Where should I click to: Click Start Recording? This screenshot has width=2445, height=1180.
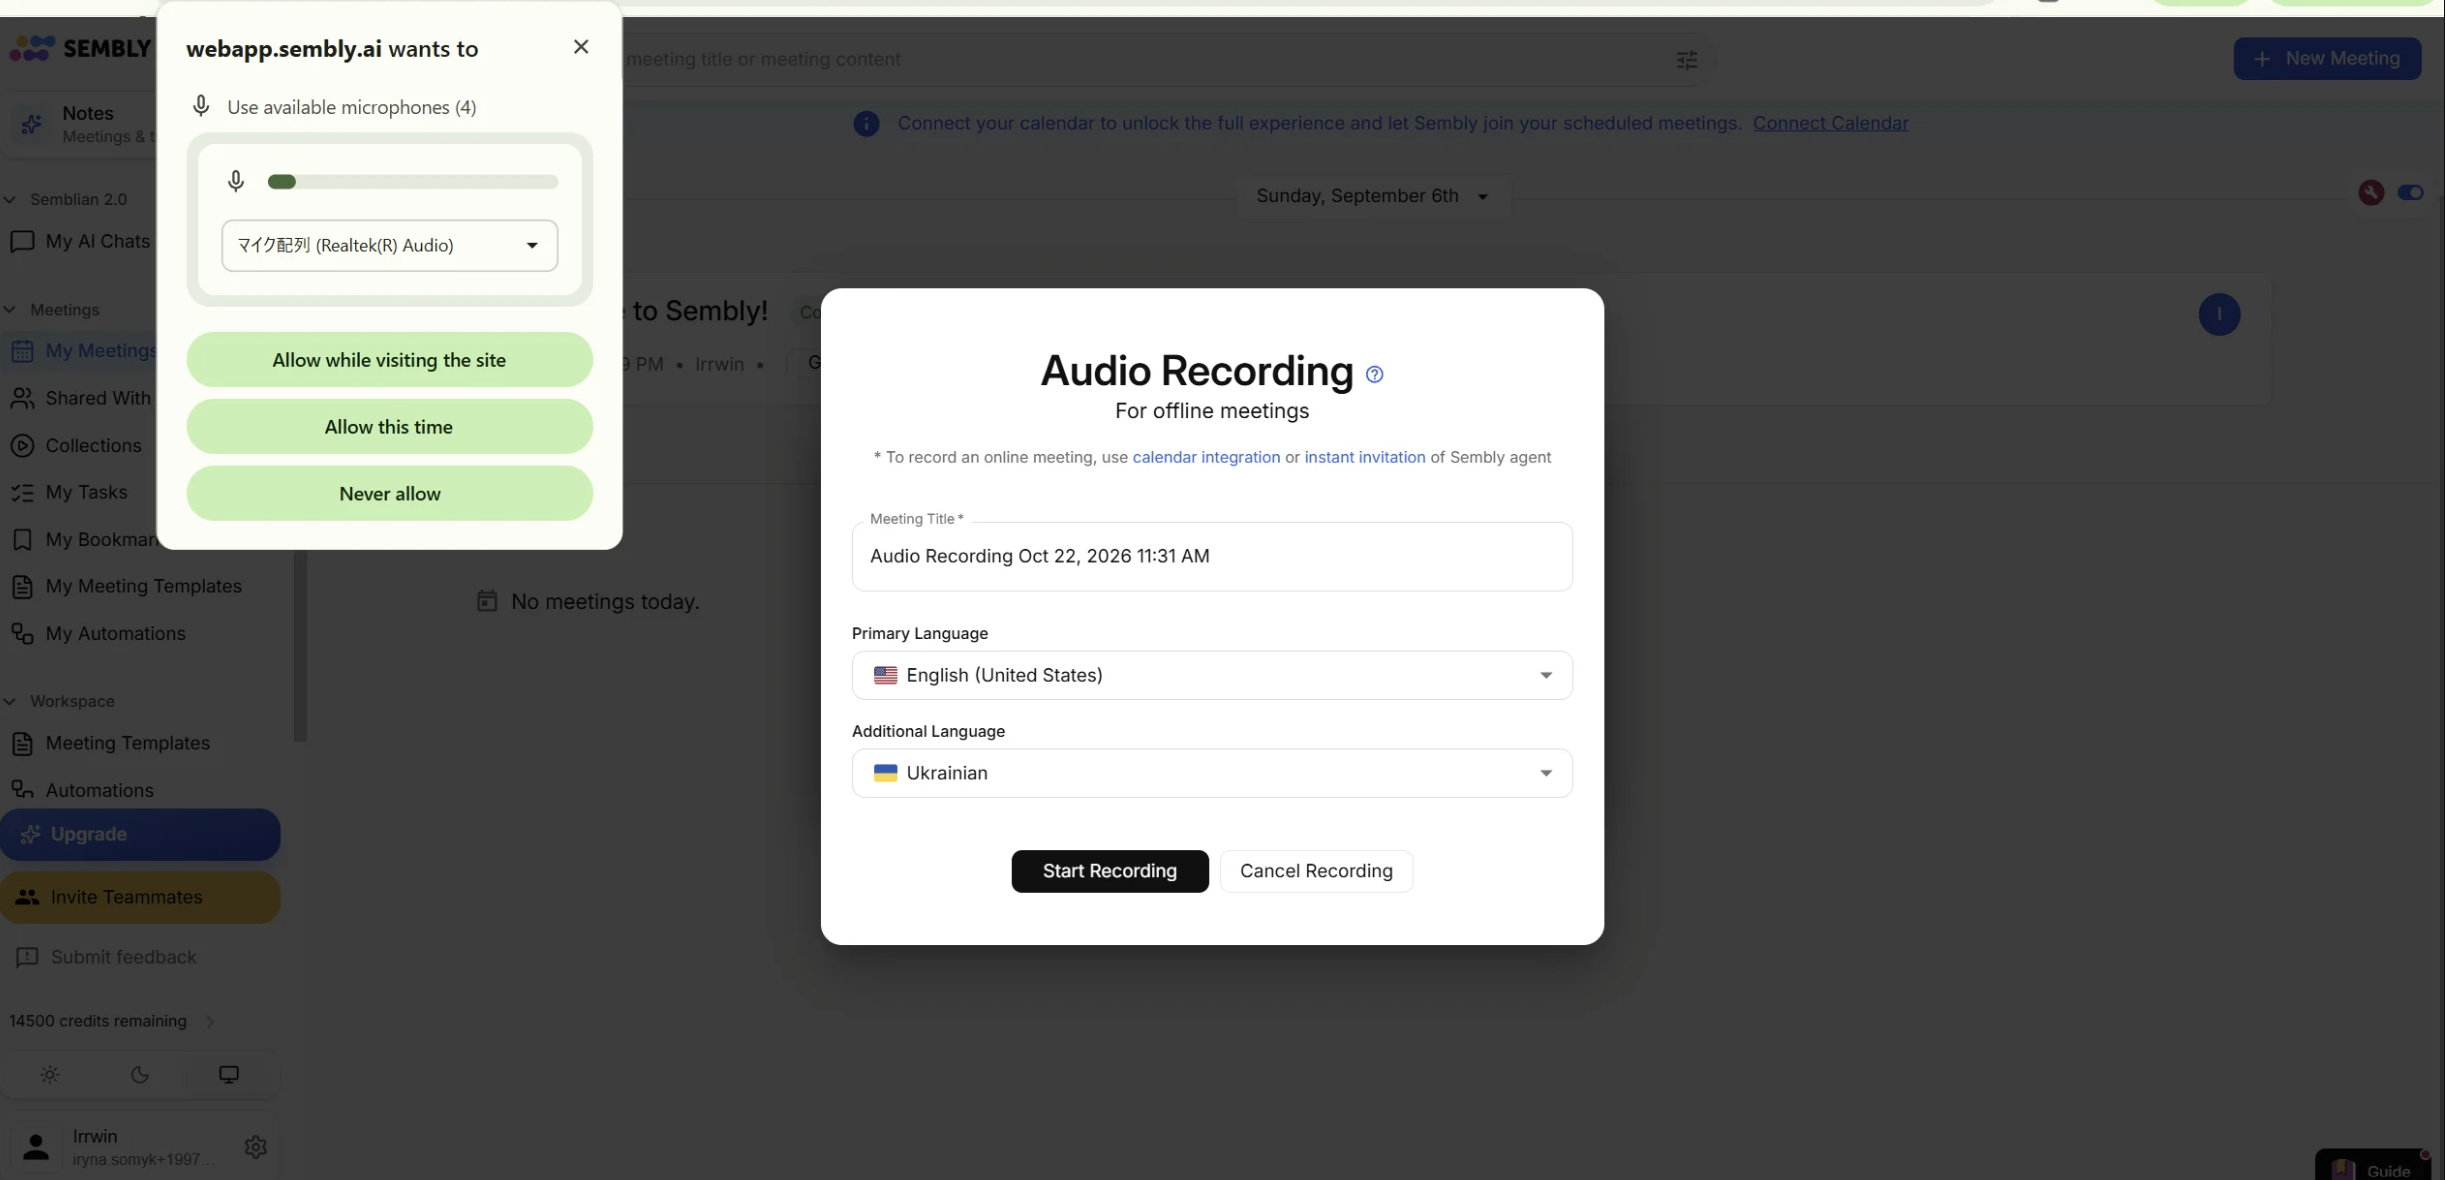(x=1110, y=871)
